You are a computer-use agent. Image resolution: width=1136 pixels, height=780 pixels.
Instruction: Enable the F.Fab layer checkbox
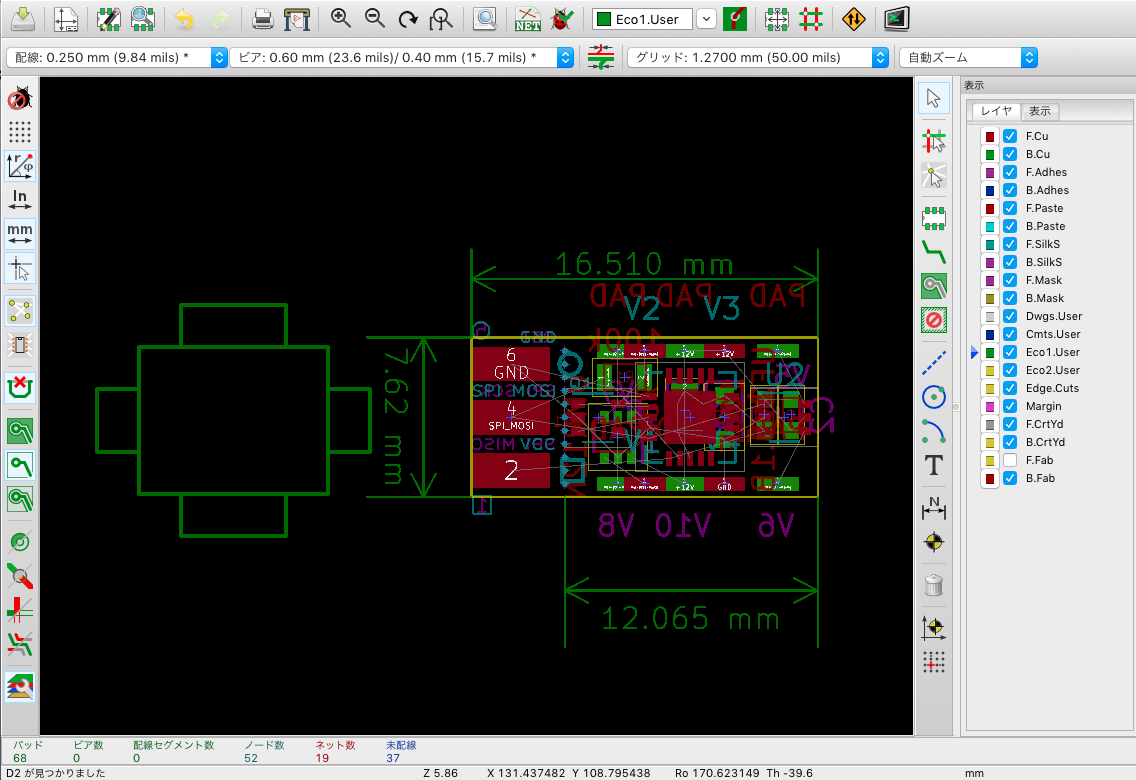[1010, 460]
